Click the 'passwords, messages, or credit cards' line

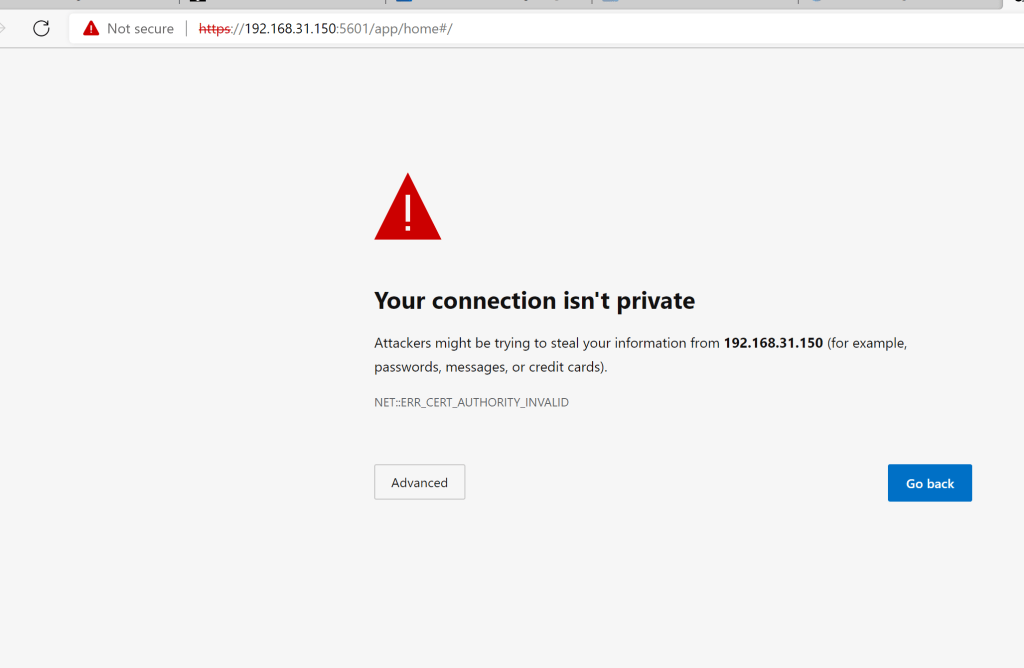(x=490, y=367)
